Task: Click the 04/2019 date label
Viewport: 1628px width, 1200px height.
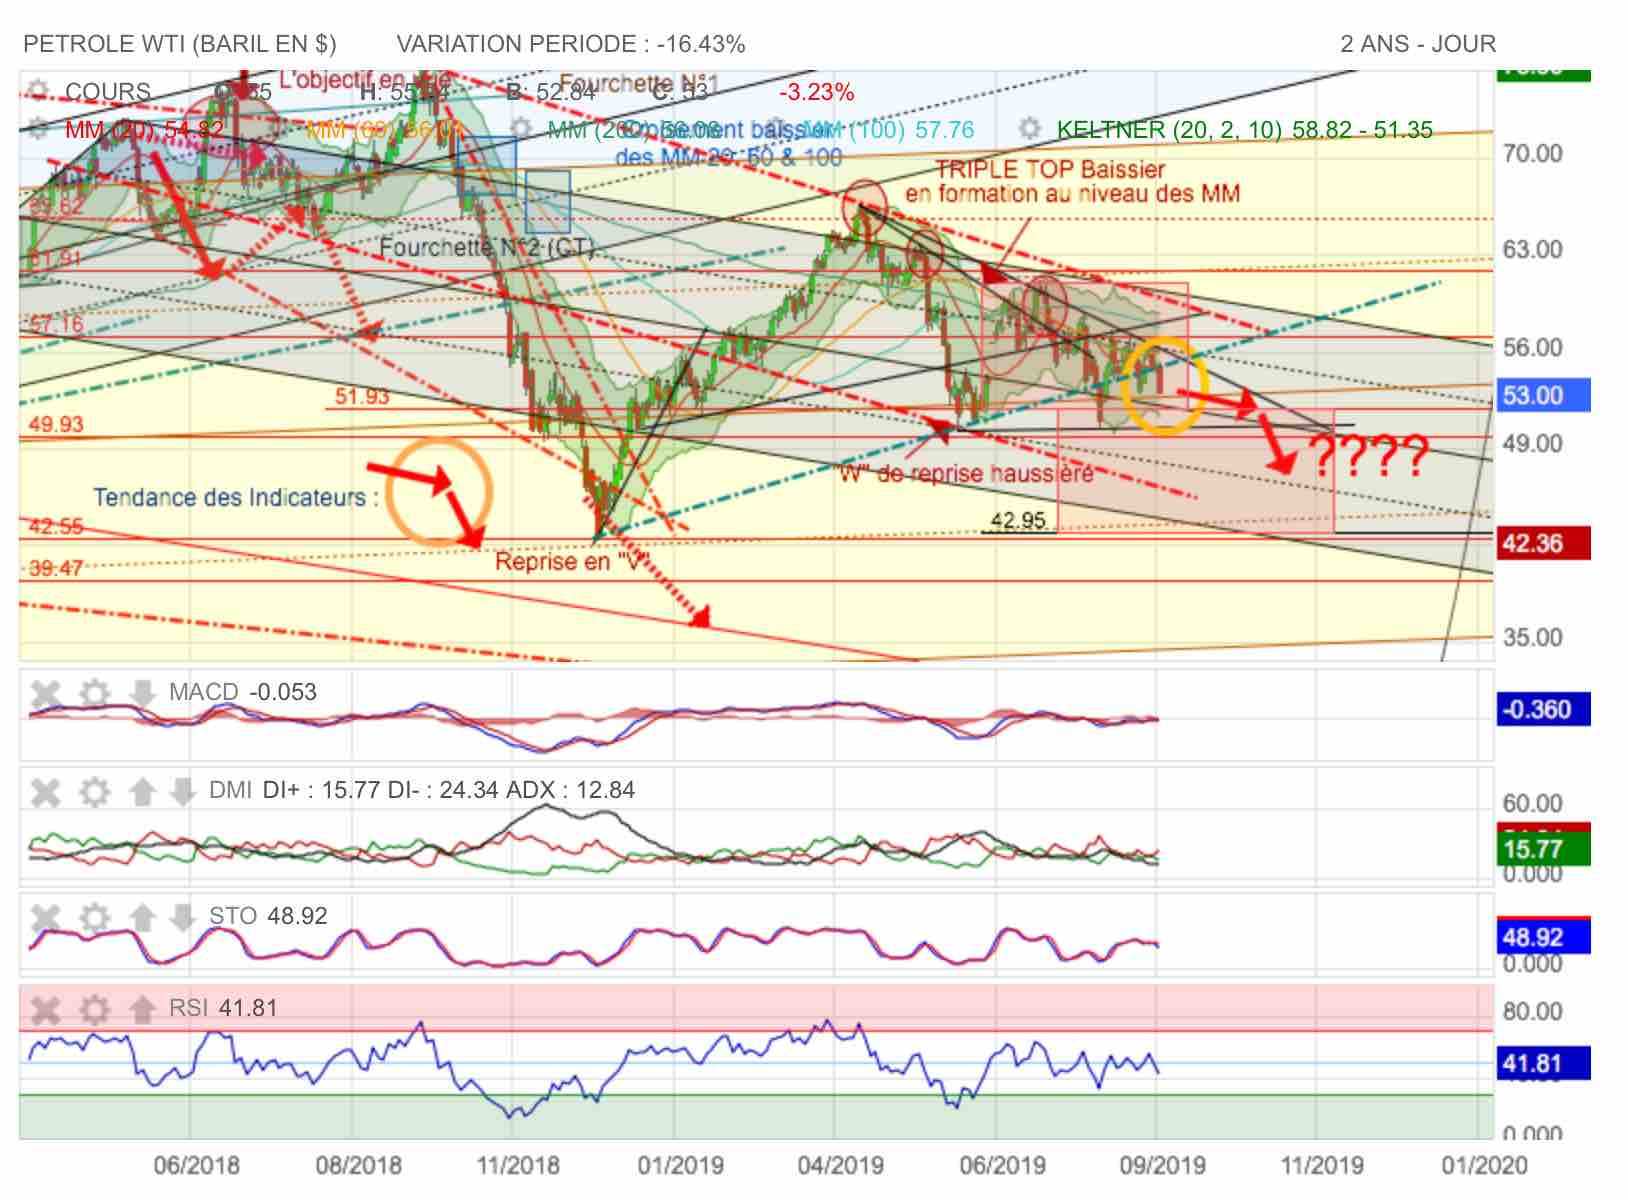Action: pyautogui.click(x=840, y=1166)
